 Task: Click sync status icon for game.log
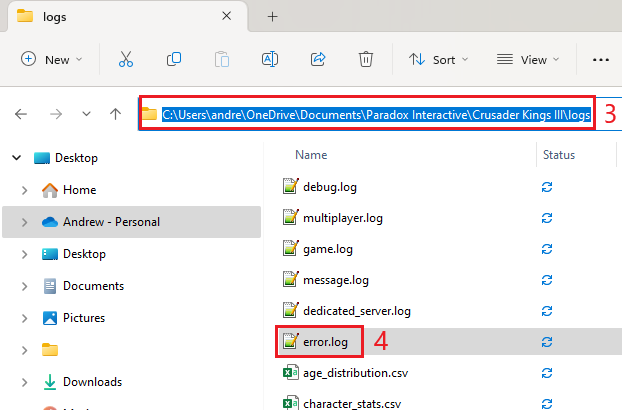point(547,249)
